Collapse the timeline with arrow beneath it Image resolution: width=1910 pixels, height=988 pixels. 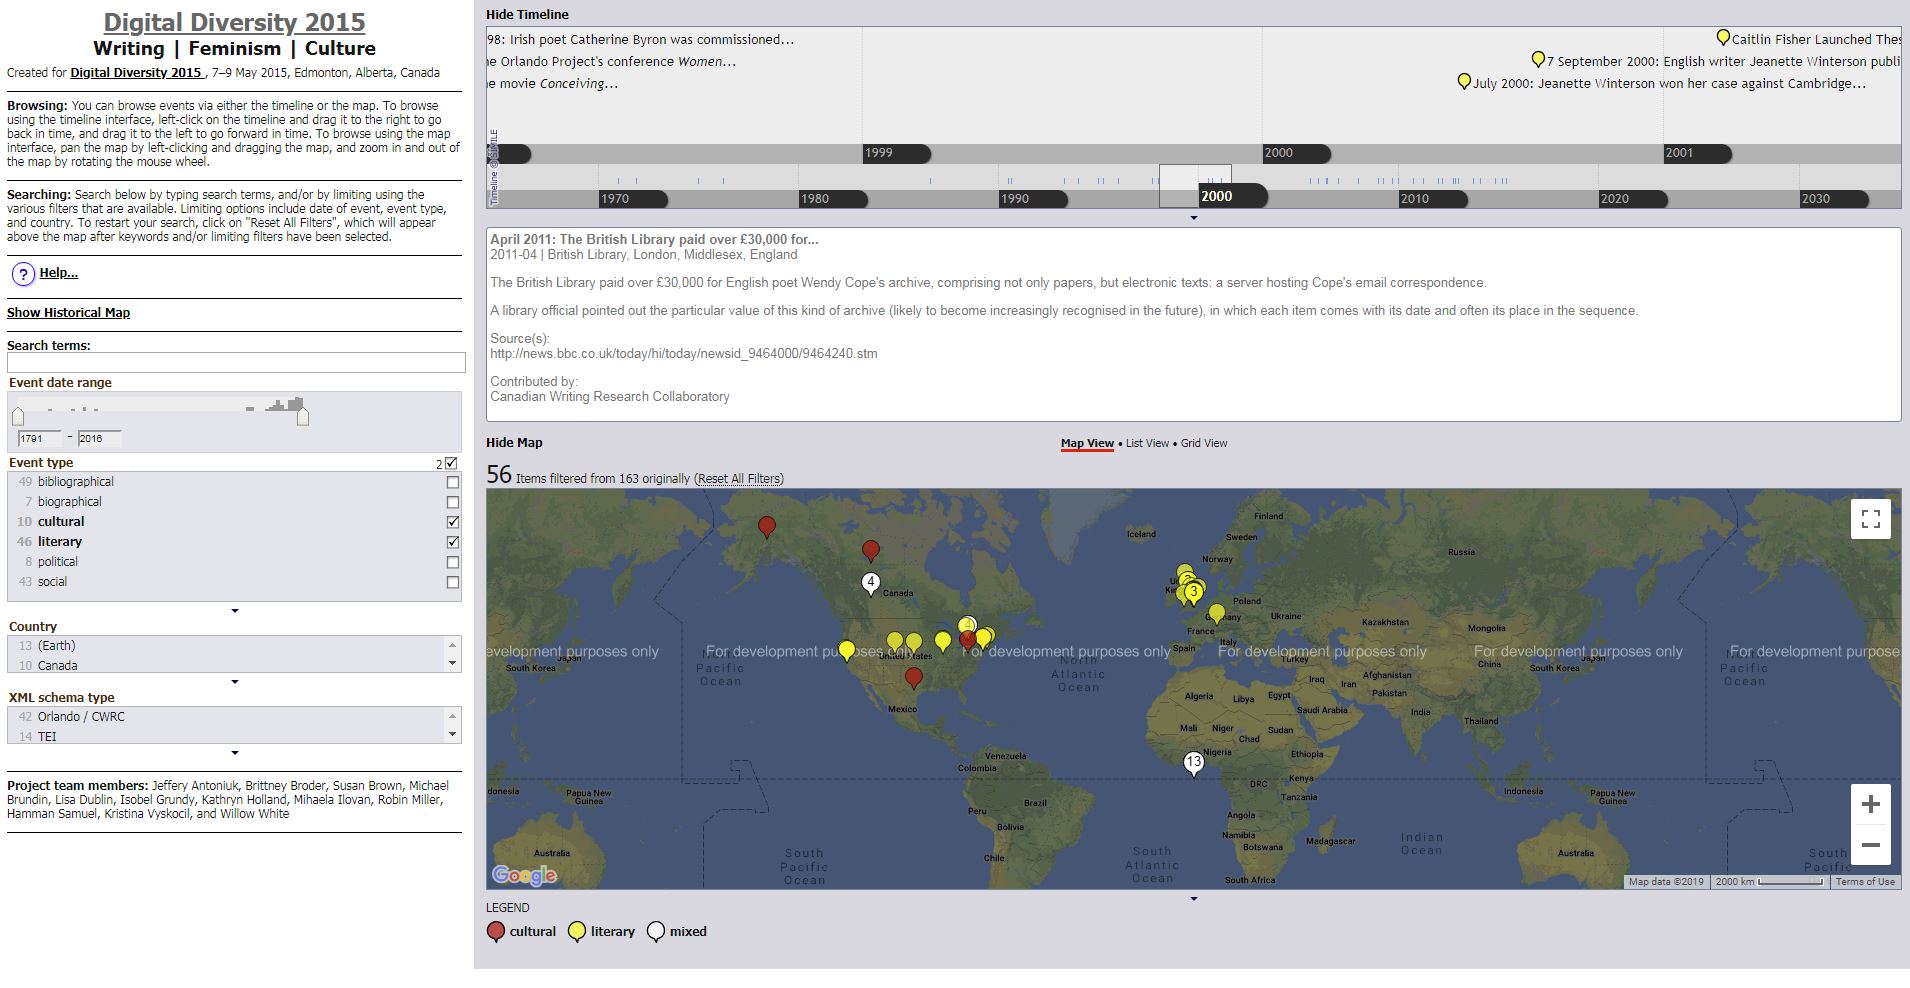[1194, 218]
